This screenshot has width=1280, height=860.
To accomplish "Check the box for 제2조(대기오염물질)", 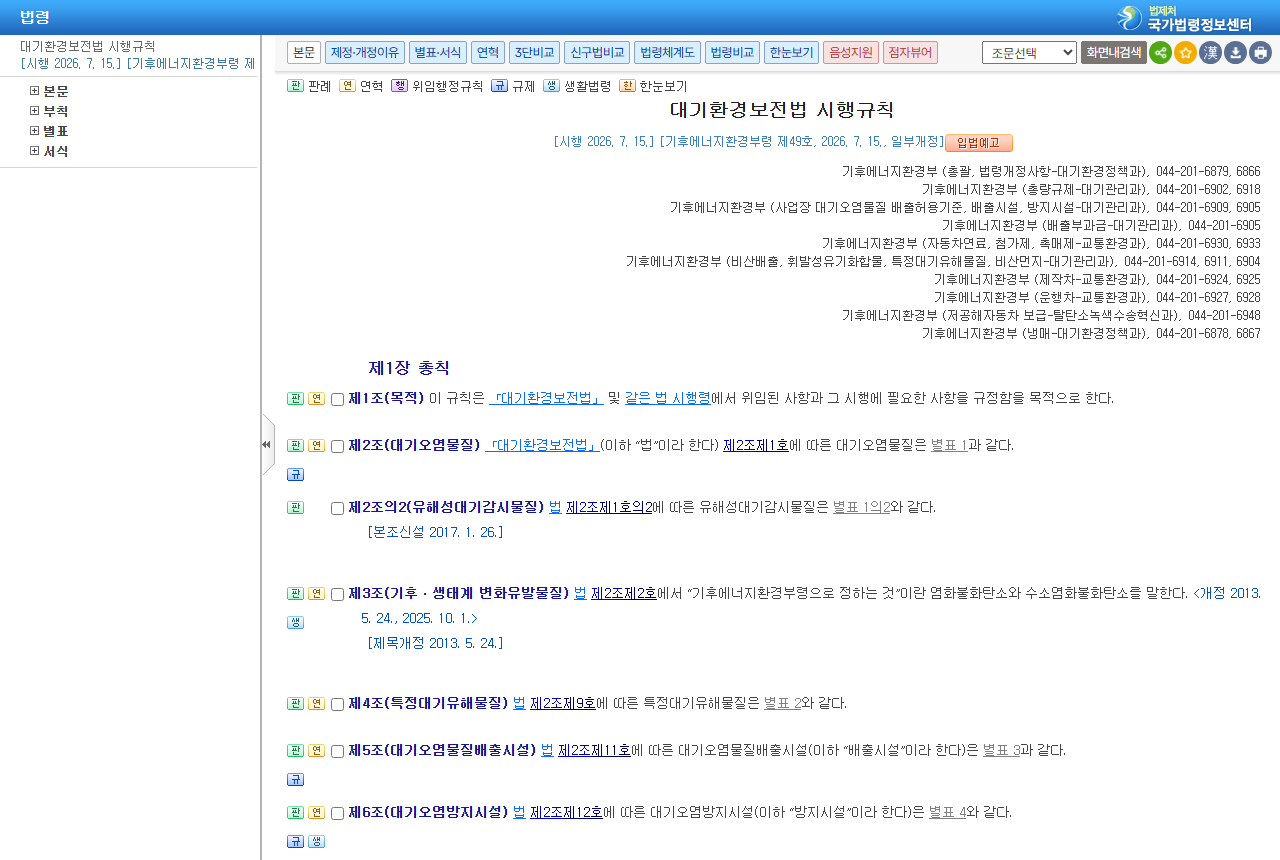I will pos(337,446).
